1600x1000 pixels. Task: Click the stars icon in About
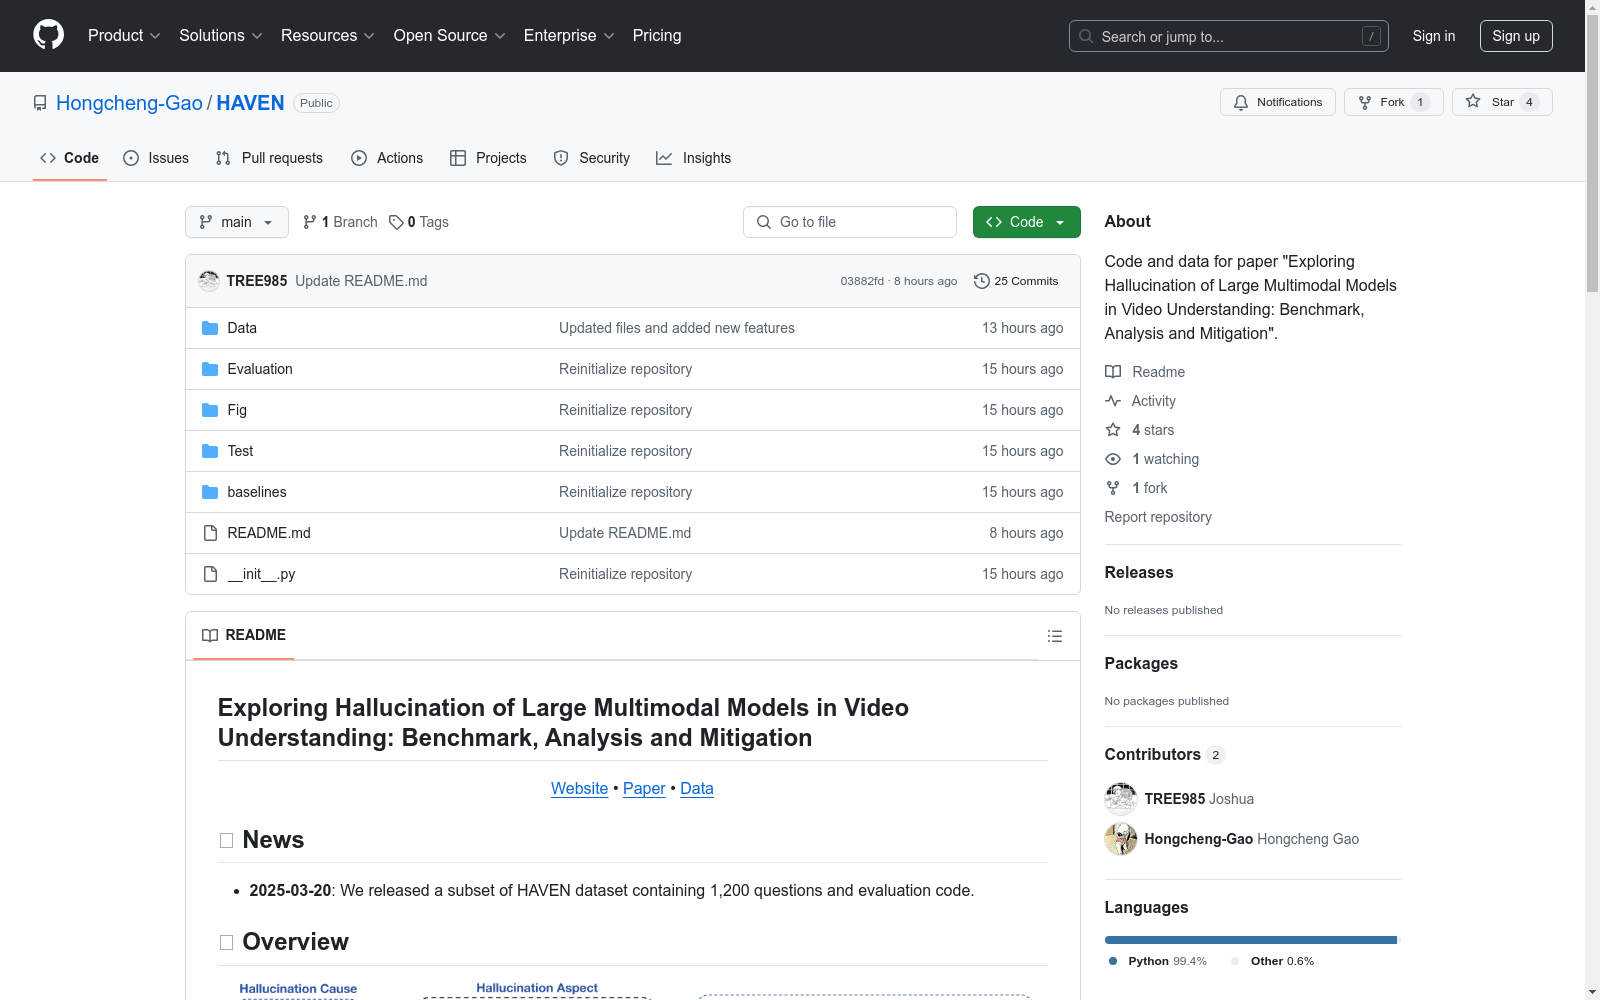[1113, 430]
